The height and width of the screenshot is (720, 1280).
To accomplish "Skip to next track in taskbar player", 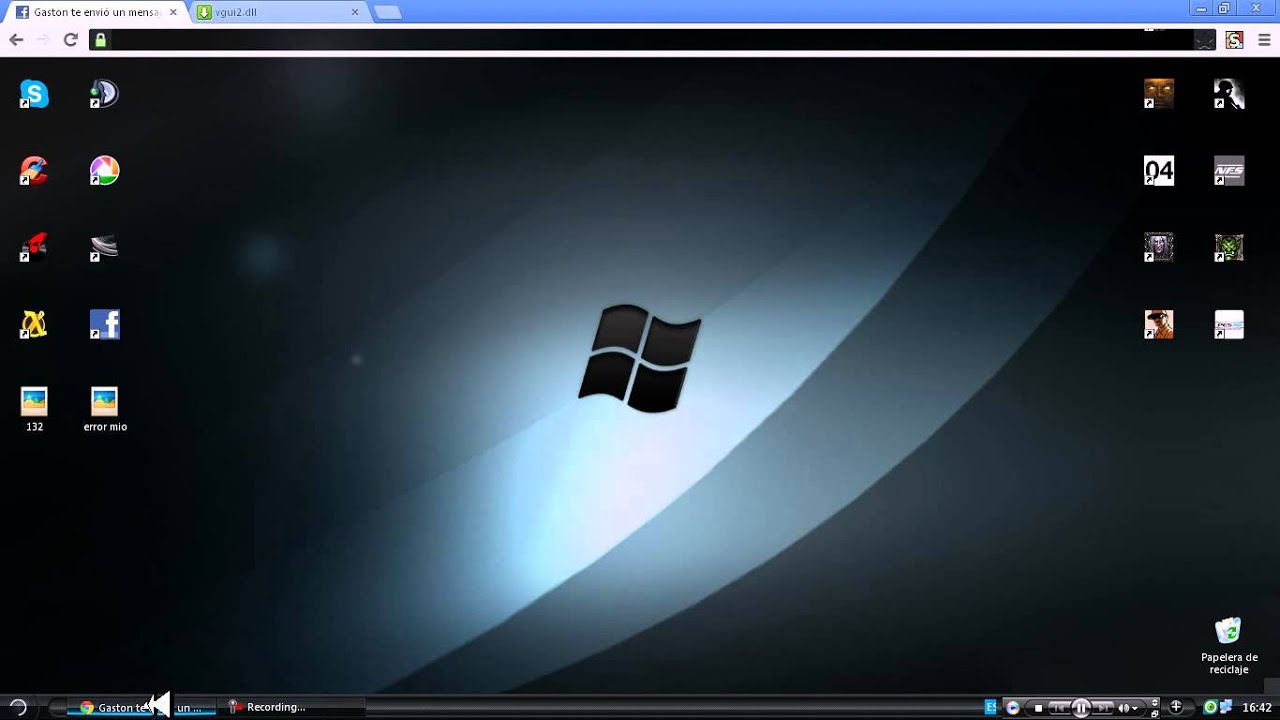I will pos(1103,708).
